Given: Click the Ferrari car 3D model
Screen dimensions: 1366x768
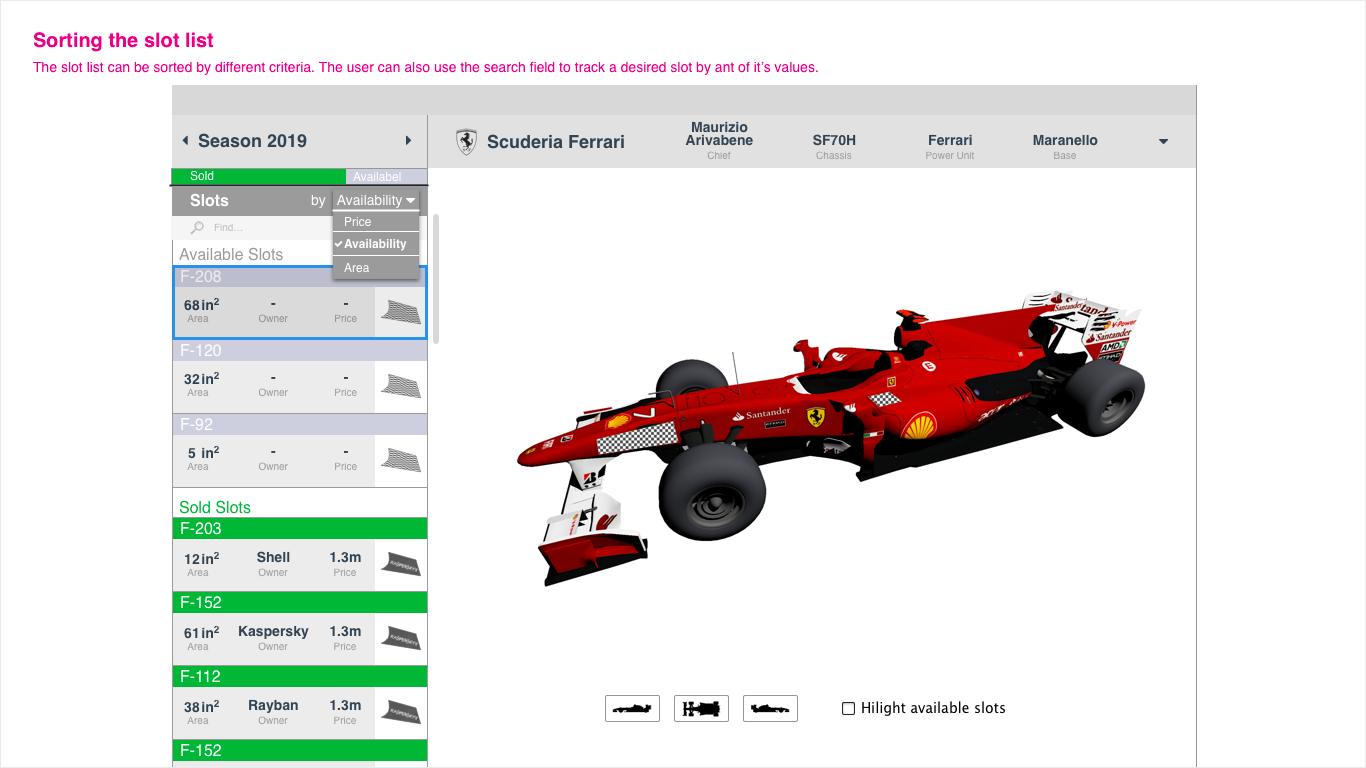Looking at the screenshot, I should pos(830,436).
